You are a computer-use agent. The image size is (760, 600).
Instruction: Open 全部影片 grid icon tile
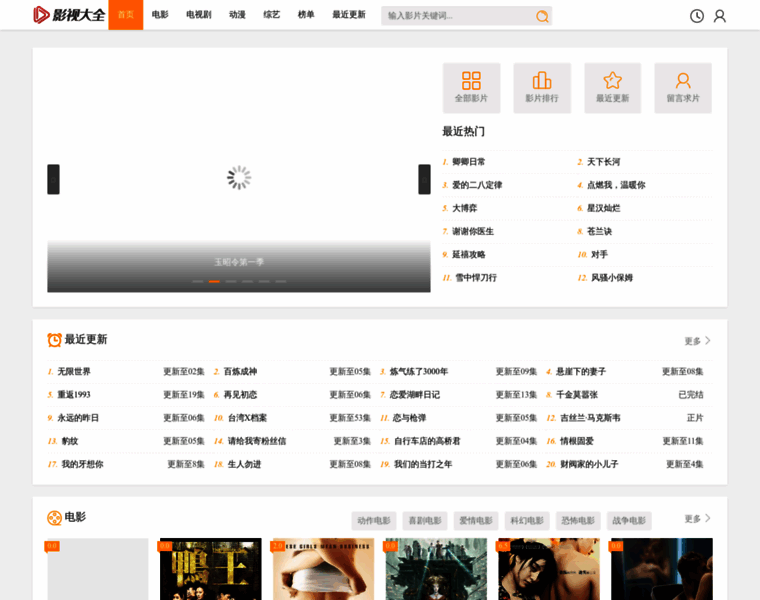pos(471,87)
